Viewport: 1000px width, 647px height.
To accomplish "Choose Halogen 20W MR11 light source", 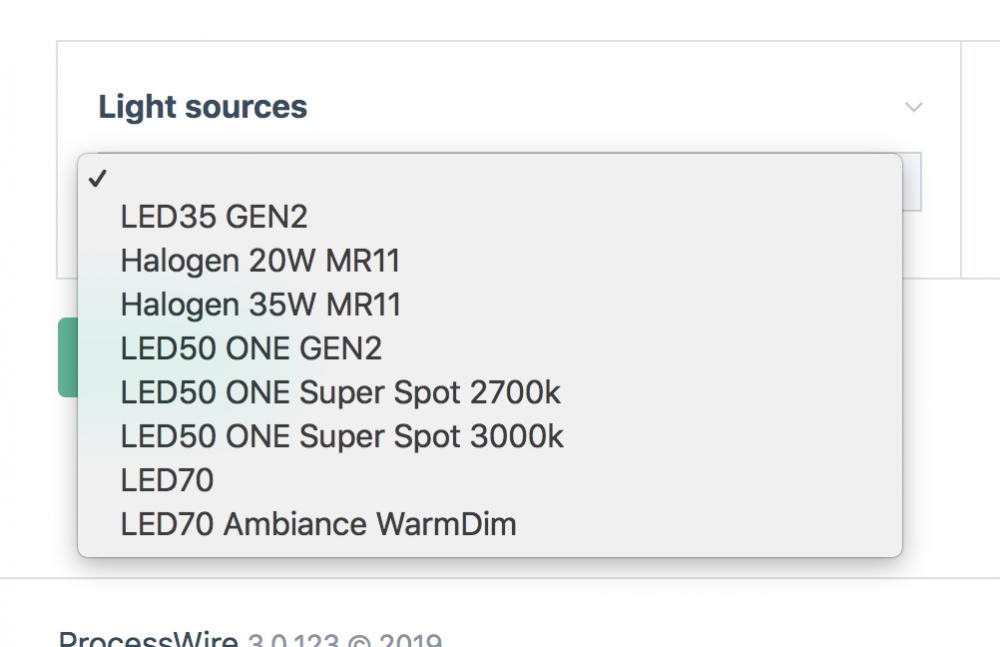I will click(x=260, y=260).
